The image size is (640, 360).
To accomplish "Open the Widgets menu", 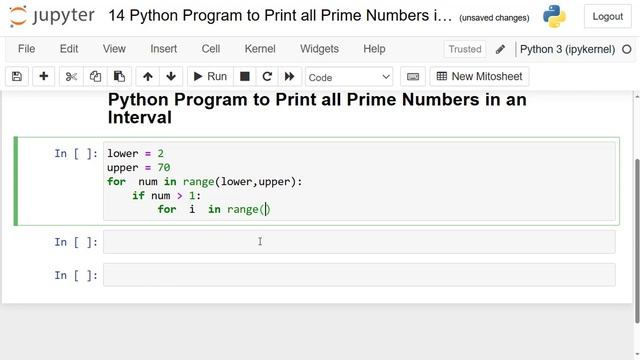I will point(319,49).
